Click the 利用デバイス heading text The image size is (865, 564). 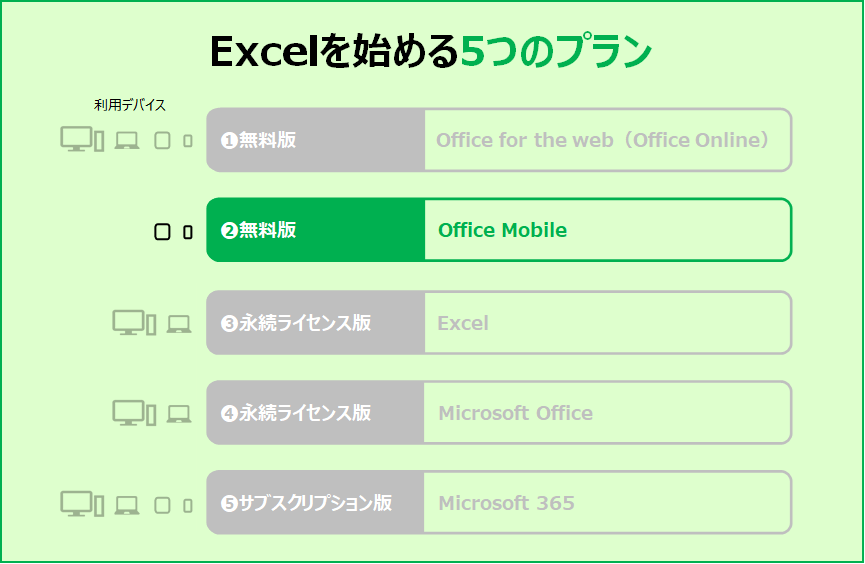130,105
